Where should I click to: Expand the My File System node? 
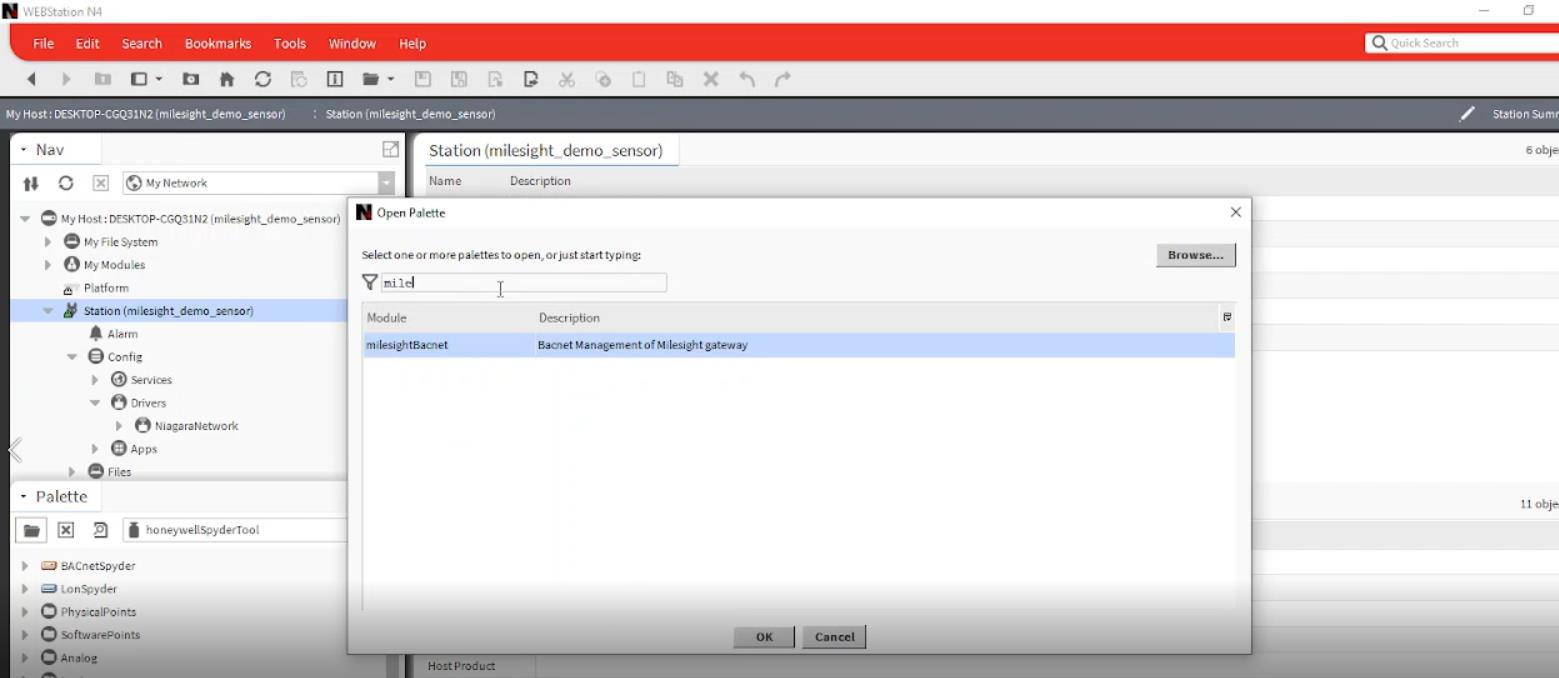coord(48,242)
